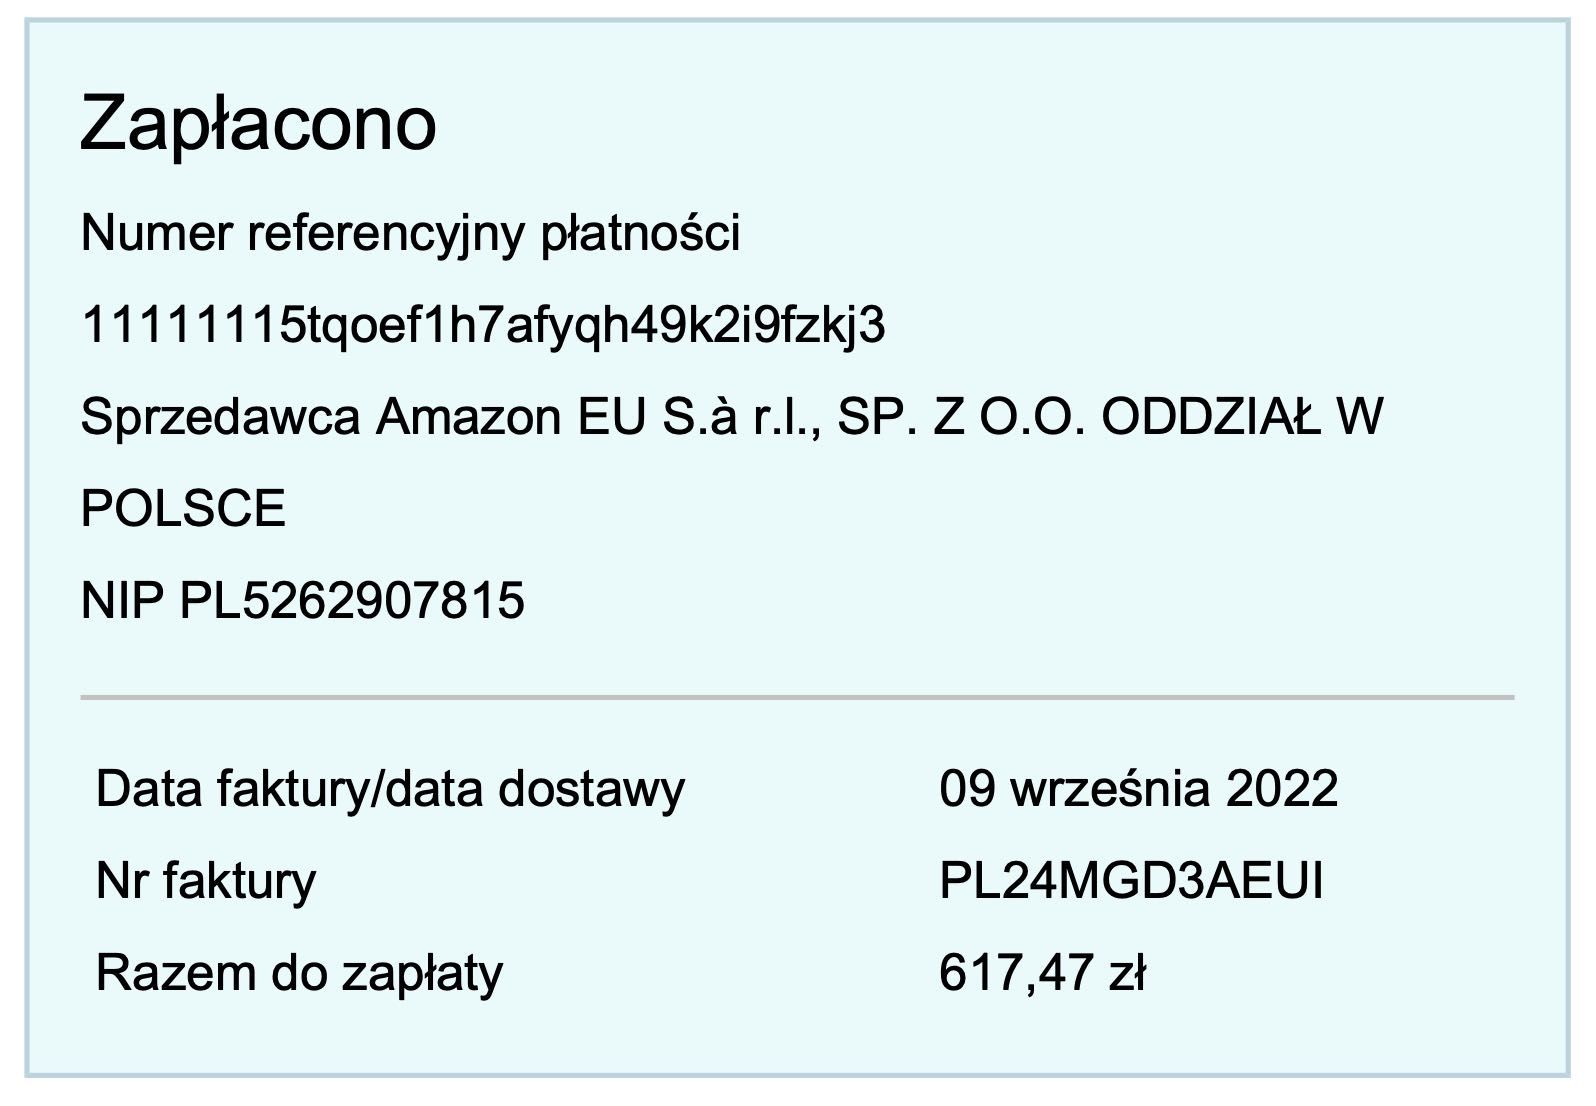Click the SP. Z O.O. text

[961, 417]
